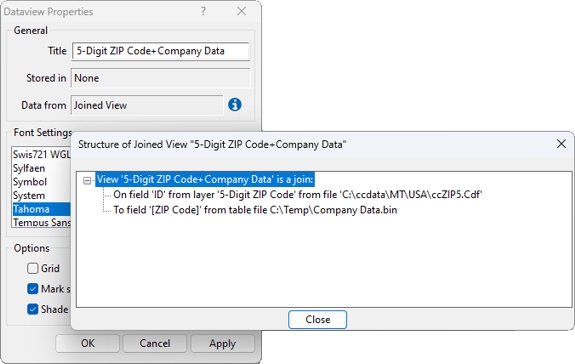Click the Title input field
Viewport: 575px width, 364px height.
coord(161,51)
